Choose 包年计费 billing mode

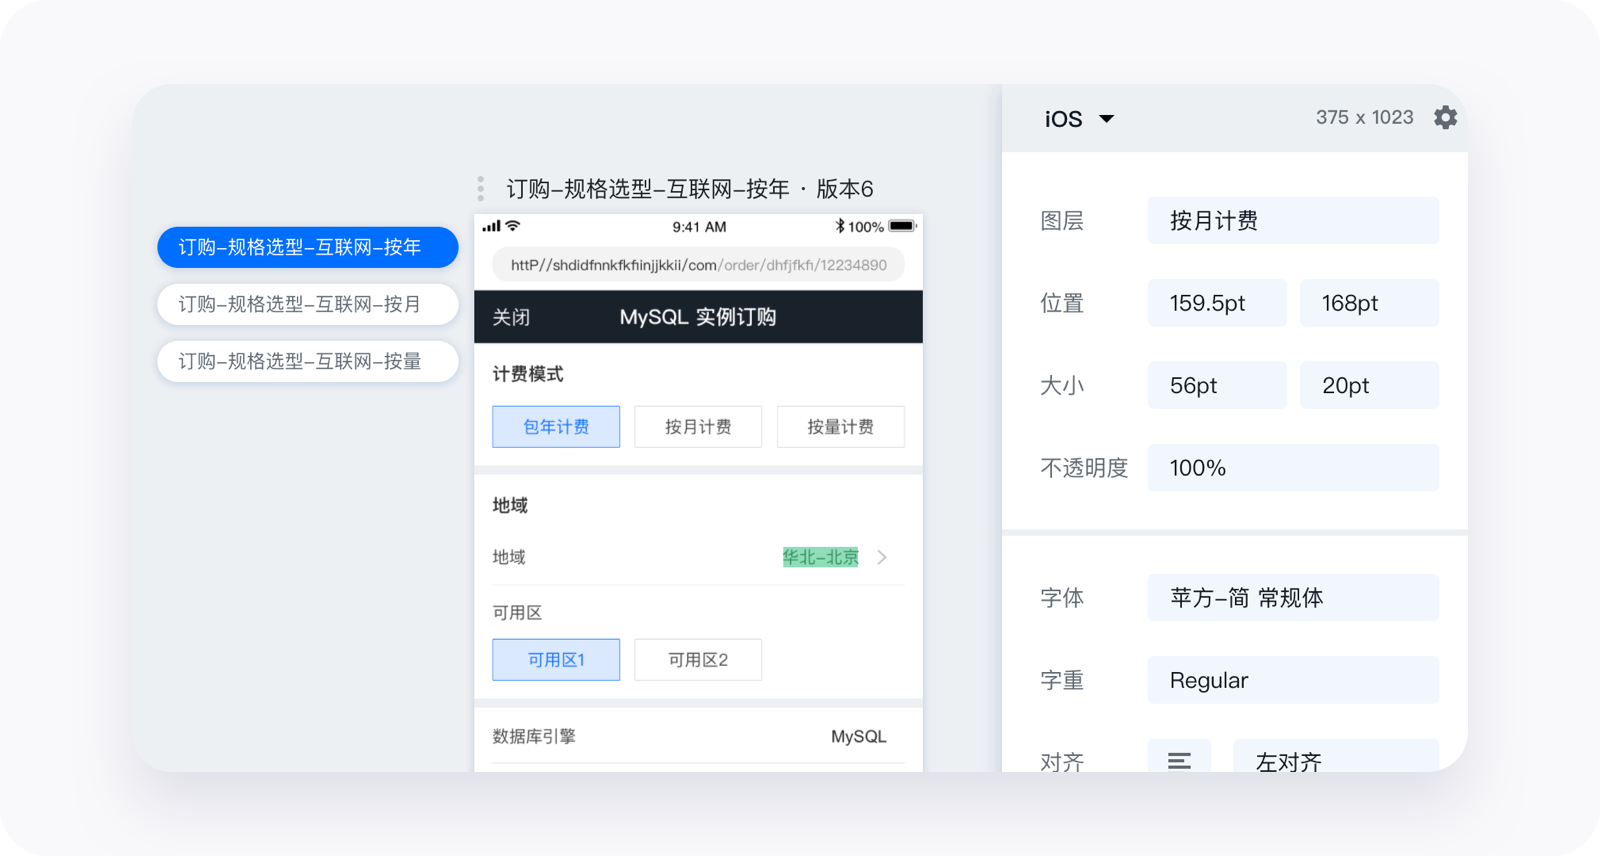click(556, 427)
